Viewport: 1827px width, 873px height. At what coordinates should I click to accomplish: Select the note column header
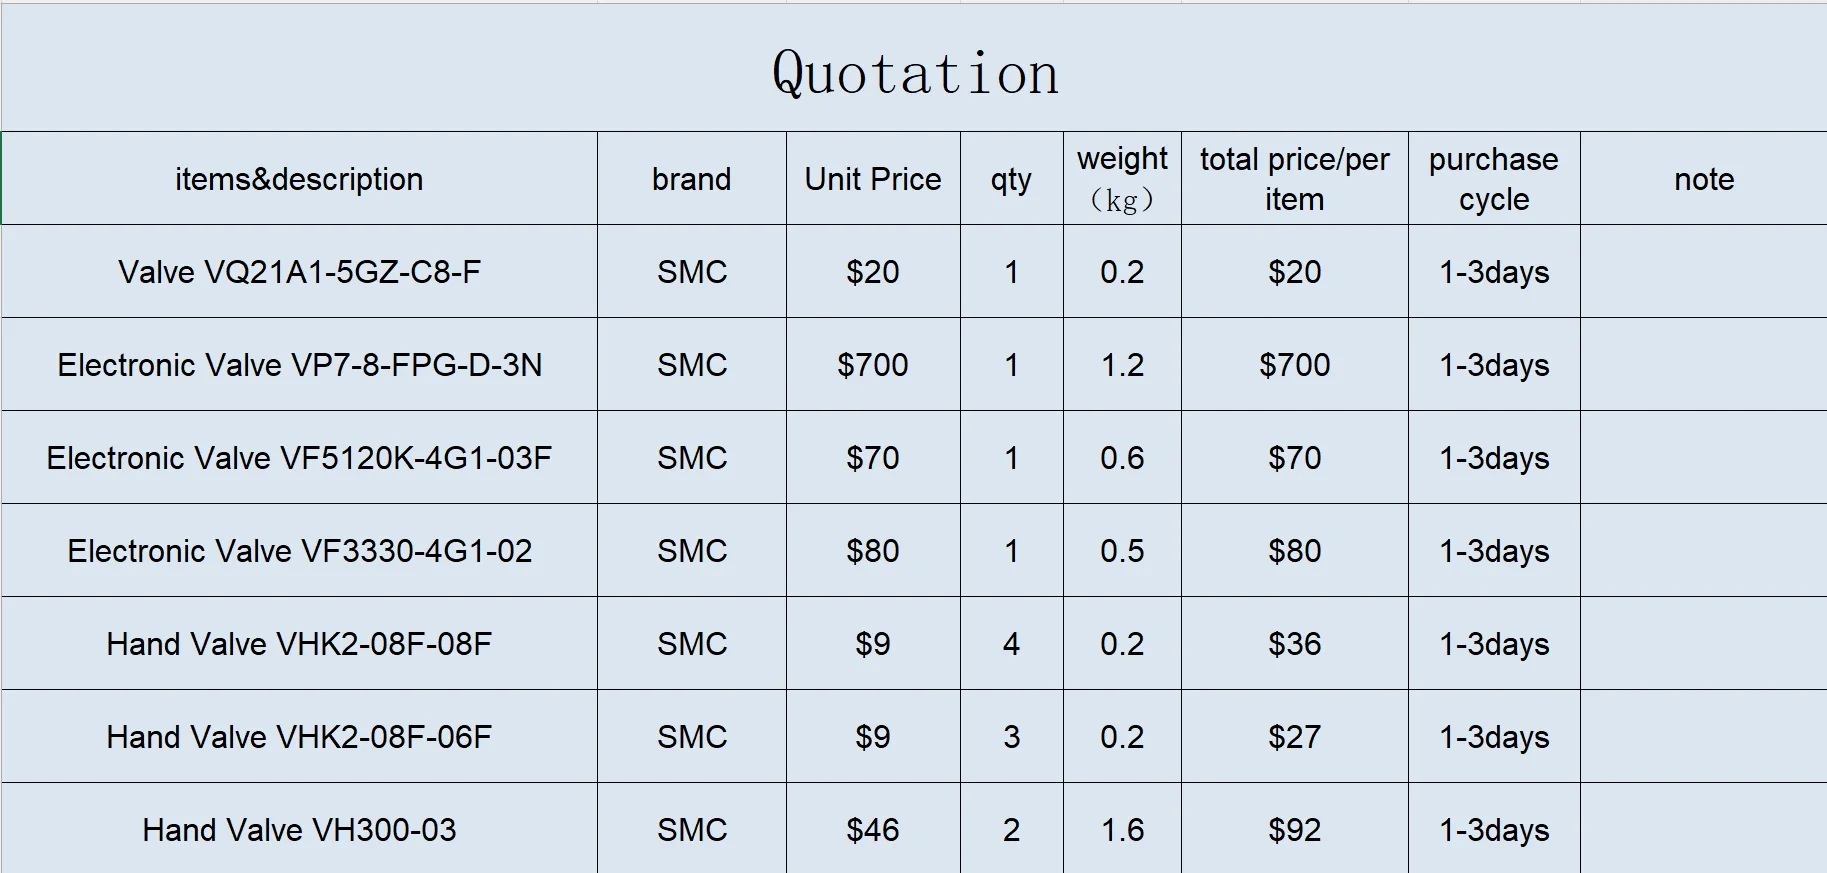(1704, 178)
